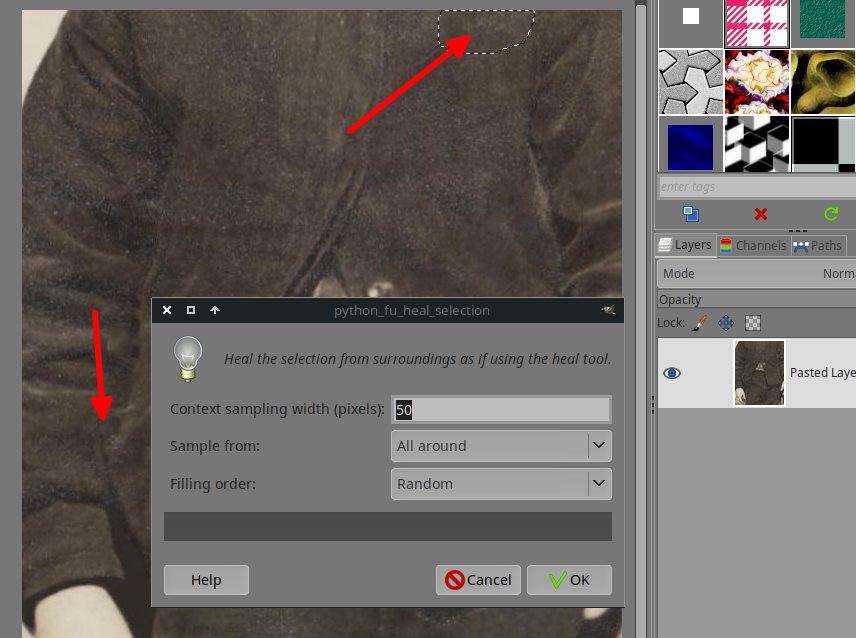Screen dimensions: 856x638
Task: Switch to the Paths tab
Action: point(818,246)
